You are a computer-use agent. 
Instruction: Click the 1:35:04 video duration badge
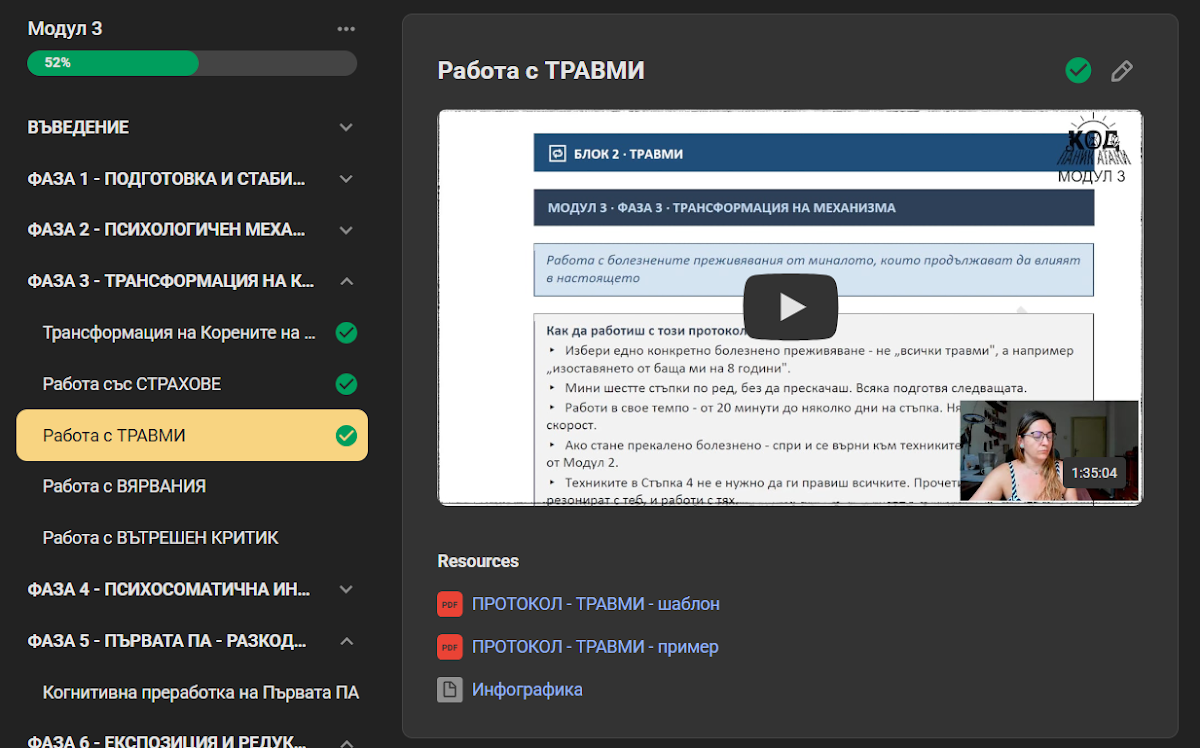[1094, 473]
